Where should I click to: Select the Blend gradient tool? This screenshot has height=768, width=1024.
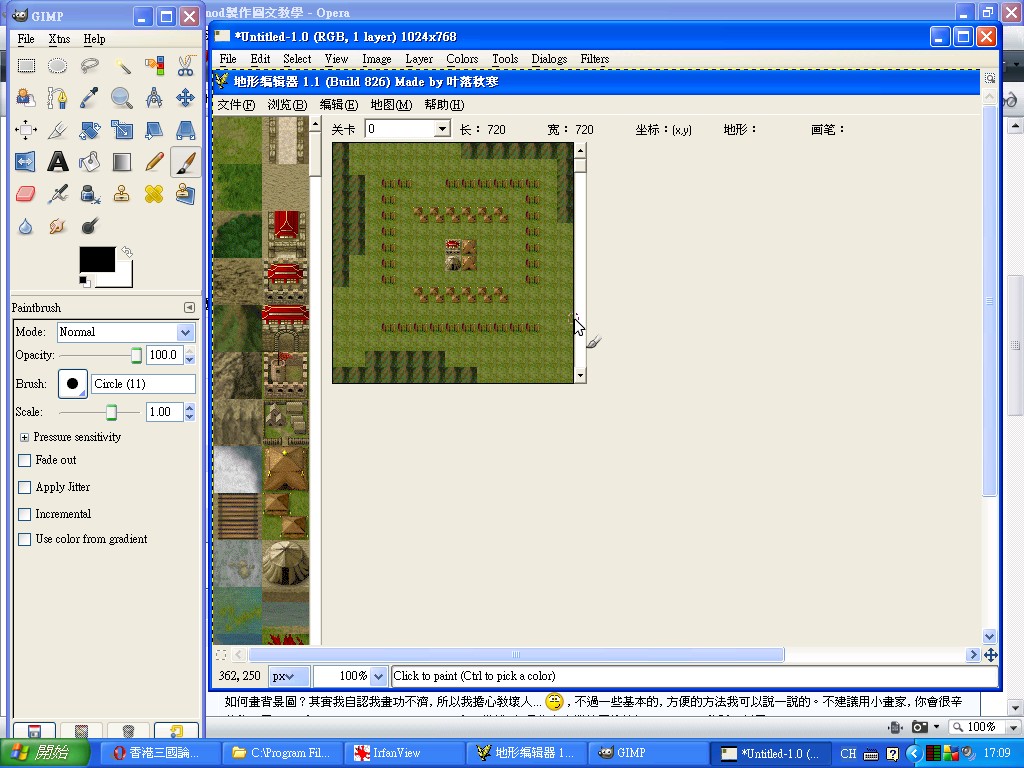(x=121, y=162)
